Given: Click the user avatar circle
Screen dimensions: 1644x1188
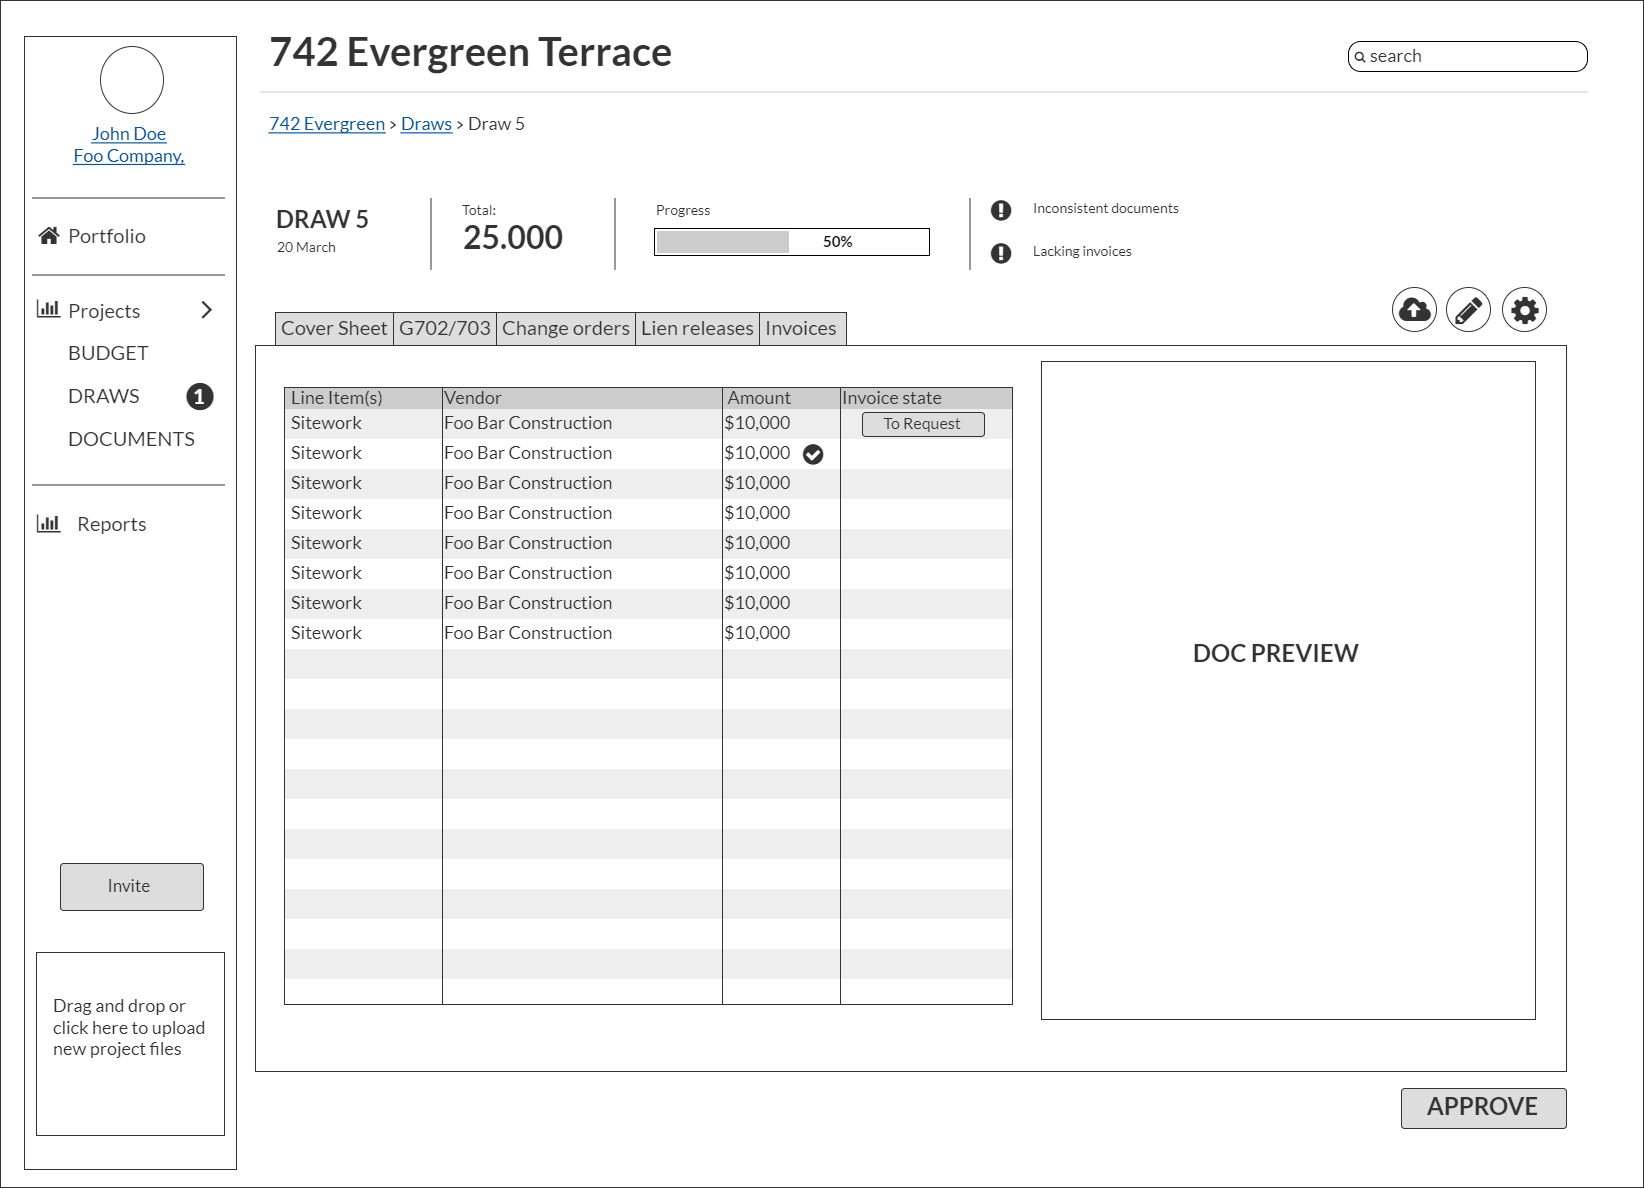Looking at the screenshot, I should tap(132, 80).
